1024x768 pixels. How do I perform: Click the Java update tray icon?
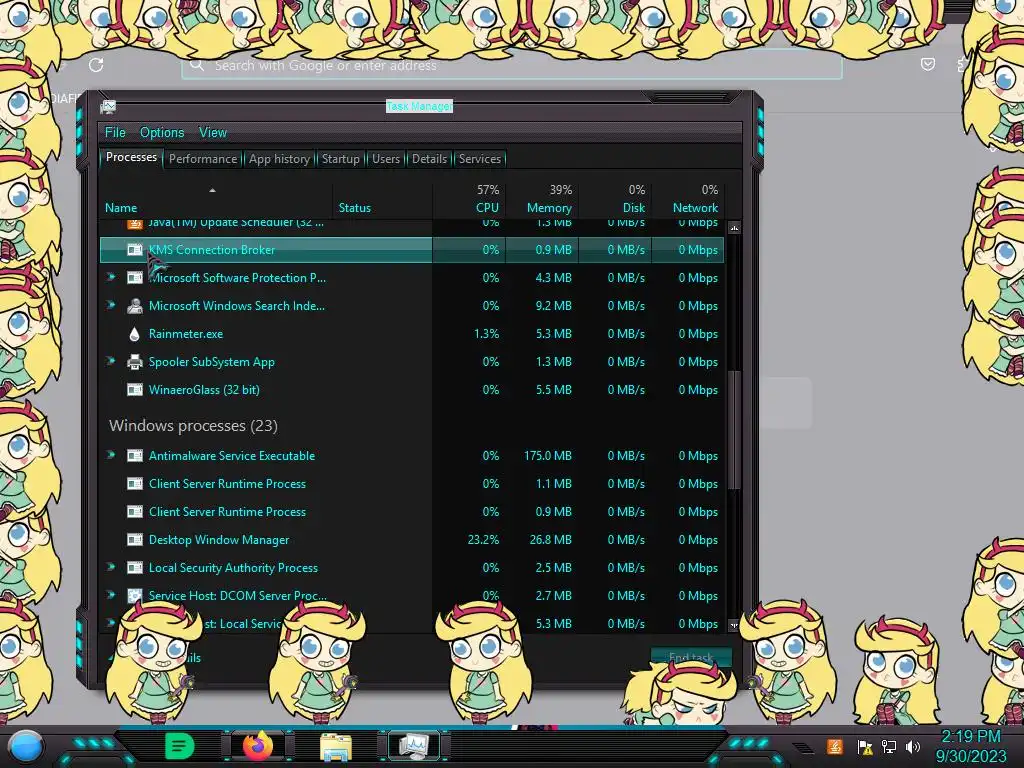pyautogui.click(x=835, y=746)
